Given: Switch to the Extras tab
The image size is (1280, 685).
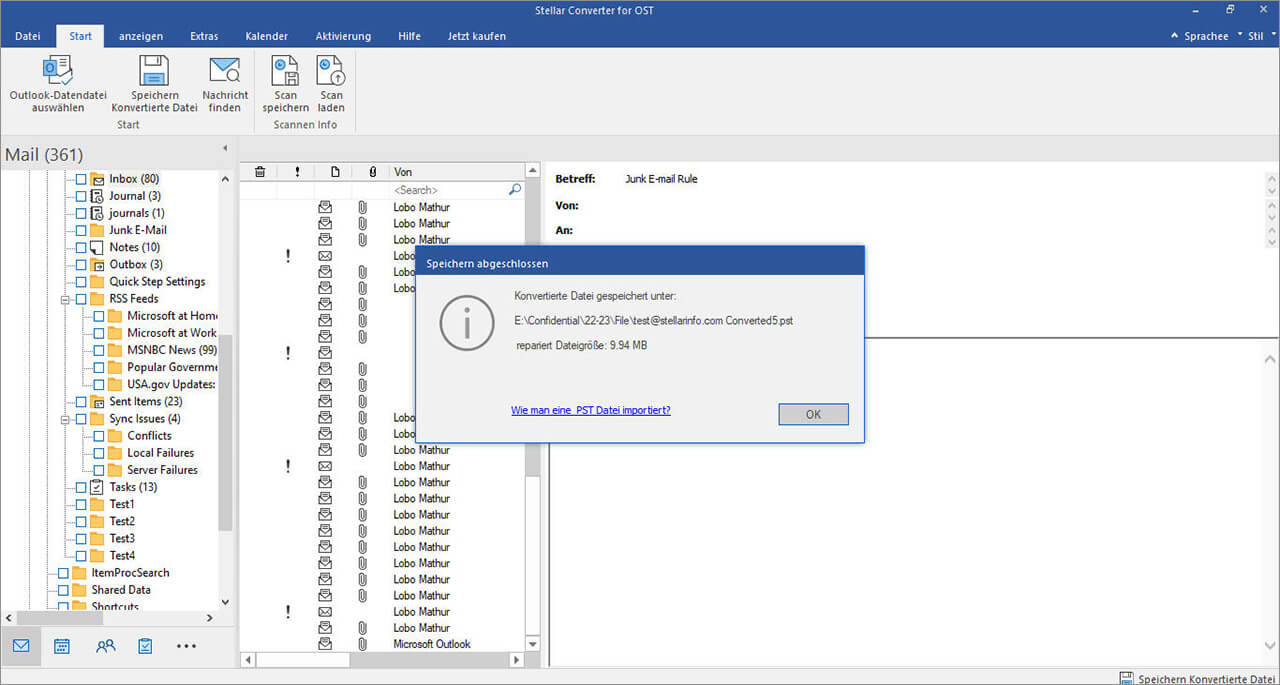Looking at the screenshot, I should (204, 36).
